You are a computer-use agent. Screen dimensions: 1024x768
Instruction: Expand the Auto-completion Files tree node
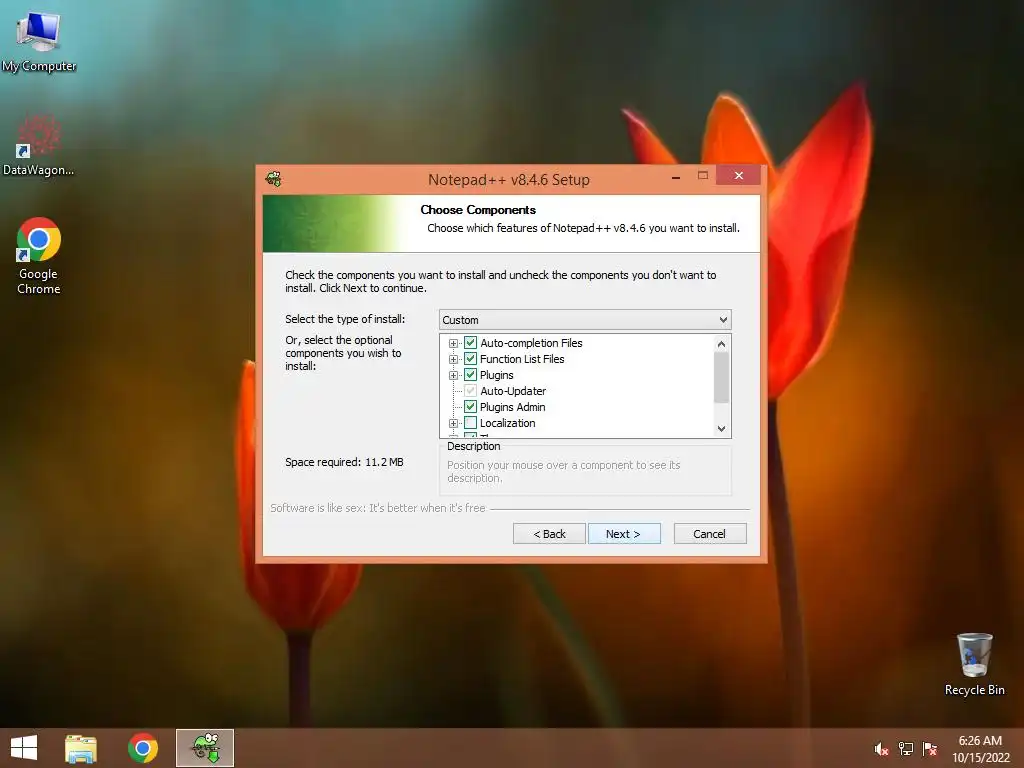click(x=453, y=344)
